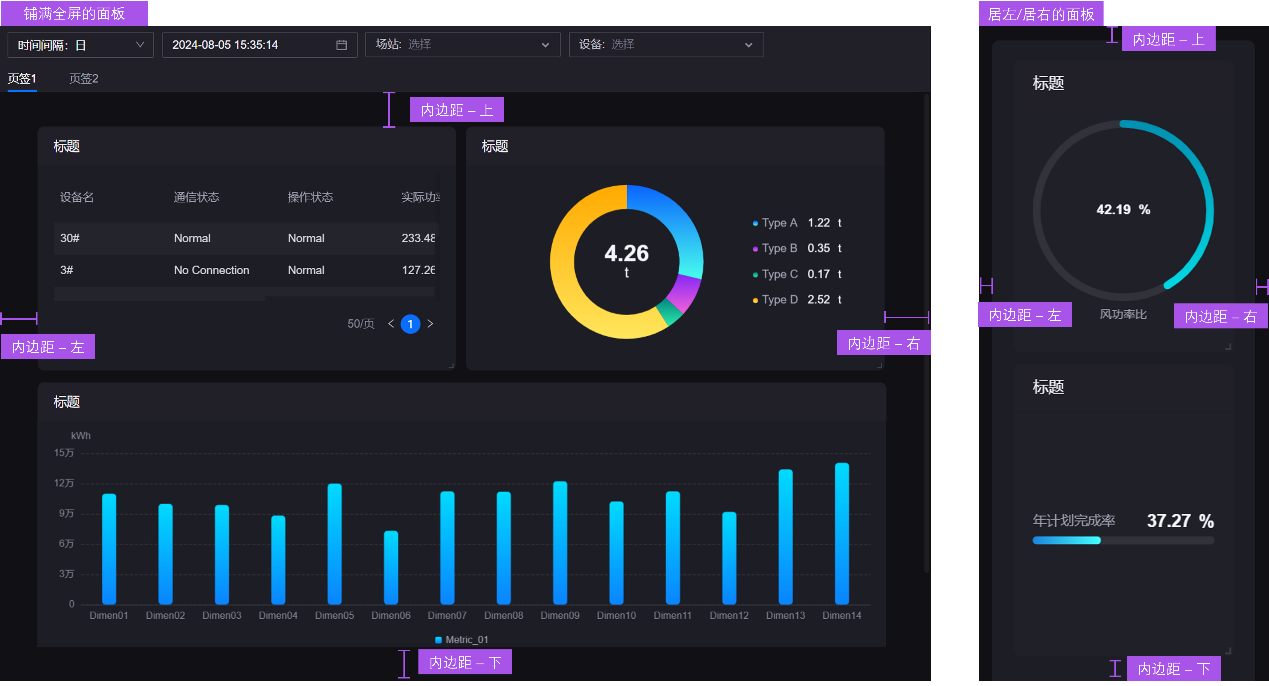Image resolution: width=1269 pixels, height=686 pixels.
Task: Click the donut chart card's resize handle
Action: [x=880, y=366]
